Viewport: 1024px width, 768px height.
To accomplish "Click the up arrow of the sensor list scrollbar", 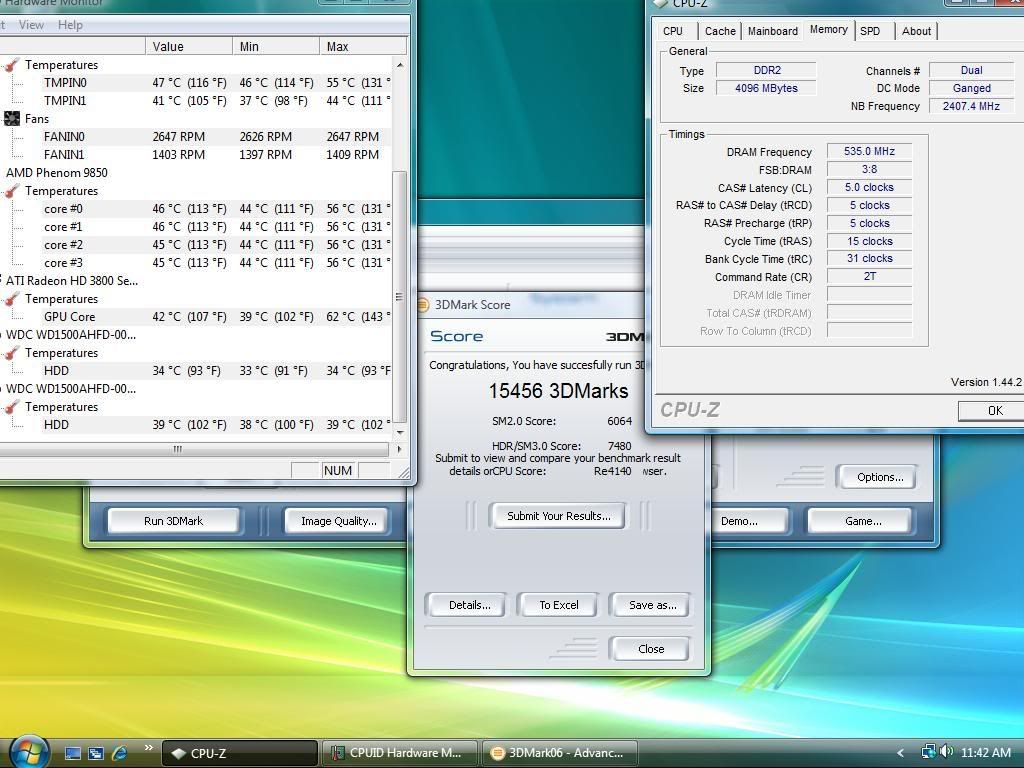I will pos(400,65).
